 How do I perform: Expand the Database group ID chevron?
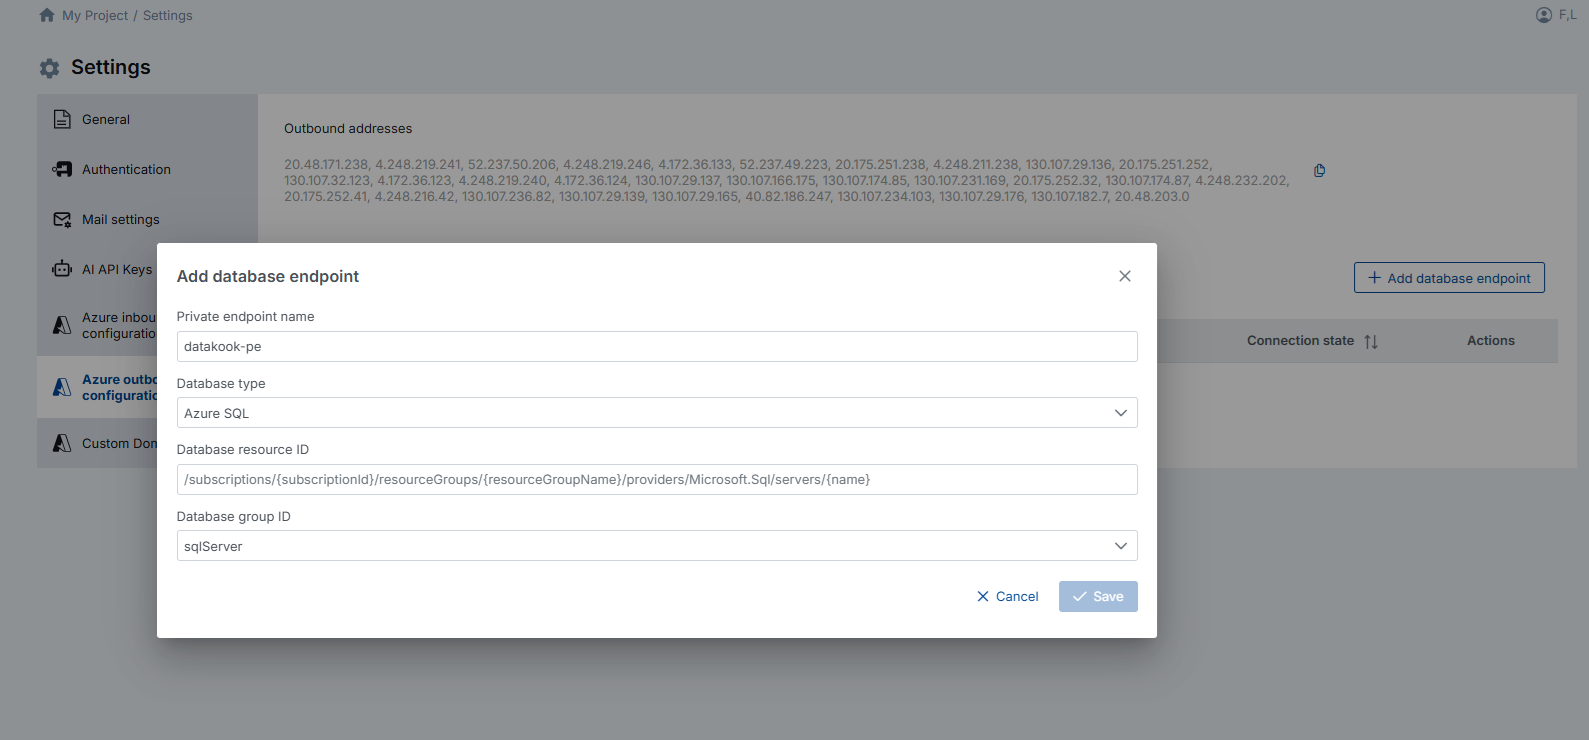(x=1121, y=546)
